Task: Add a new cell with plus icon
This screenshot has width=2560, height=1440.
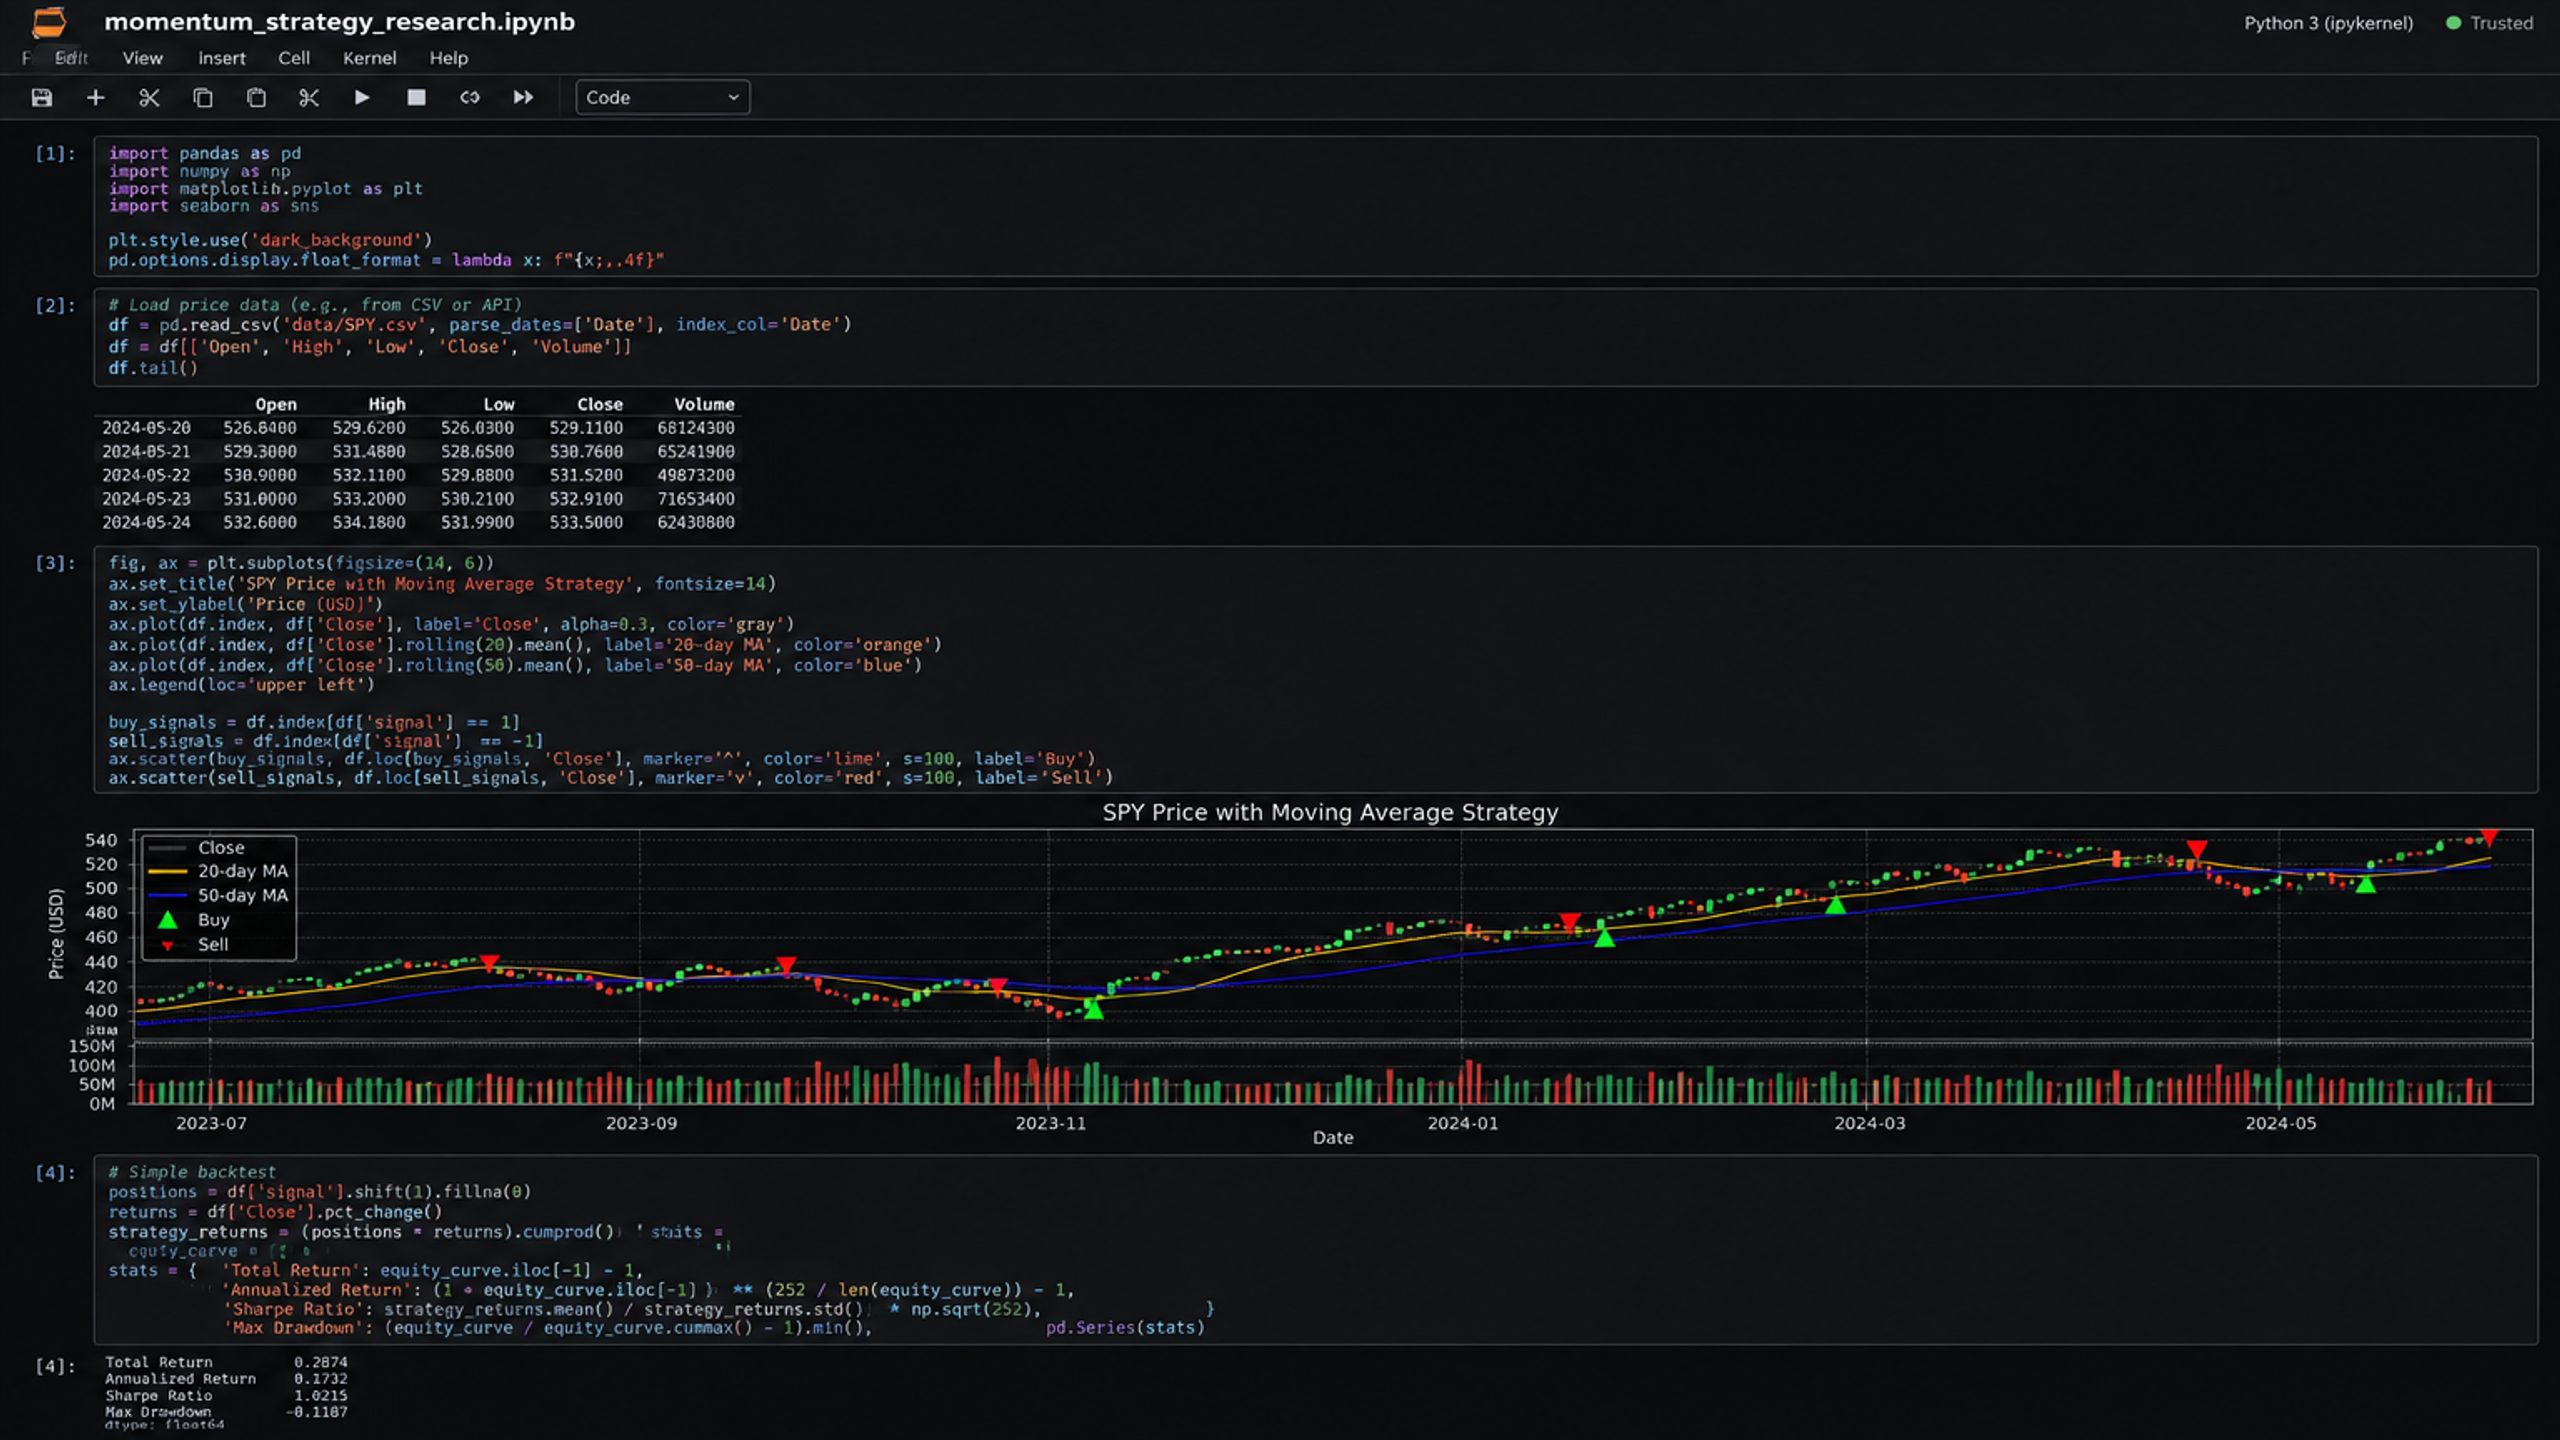Action: [x=95, y=97]
